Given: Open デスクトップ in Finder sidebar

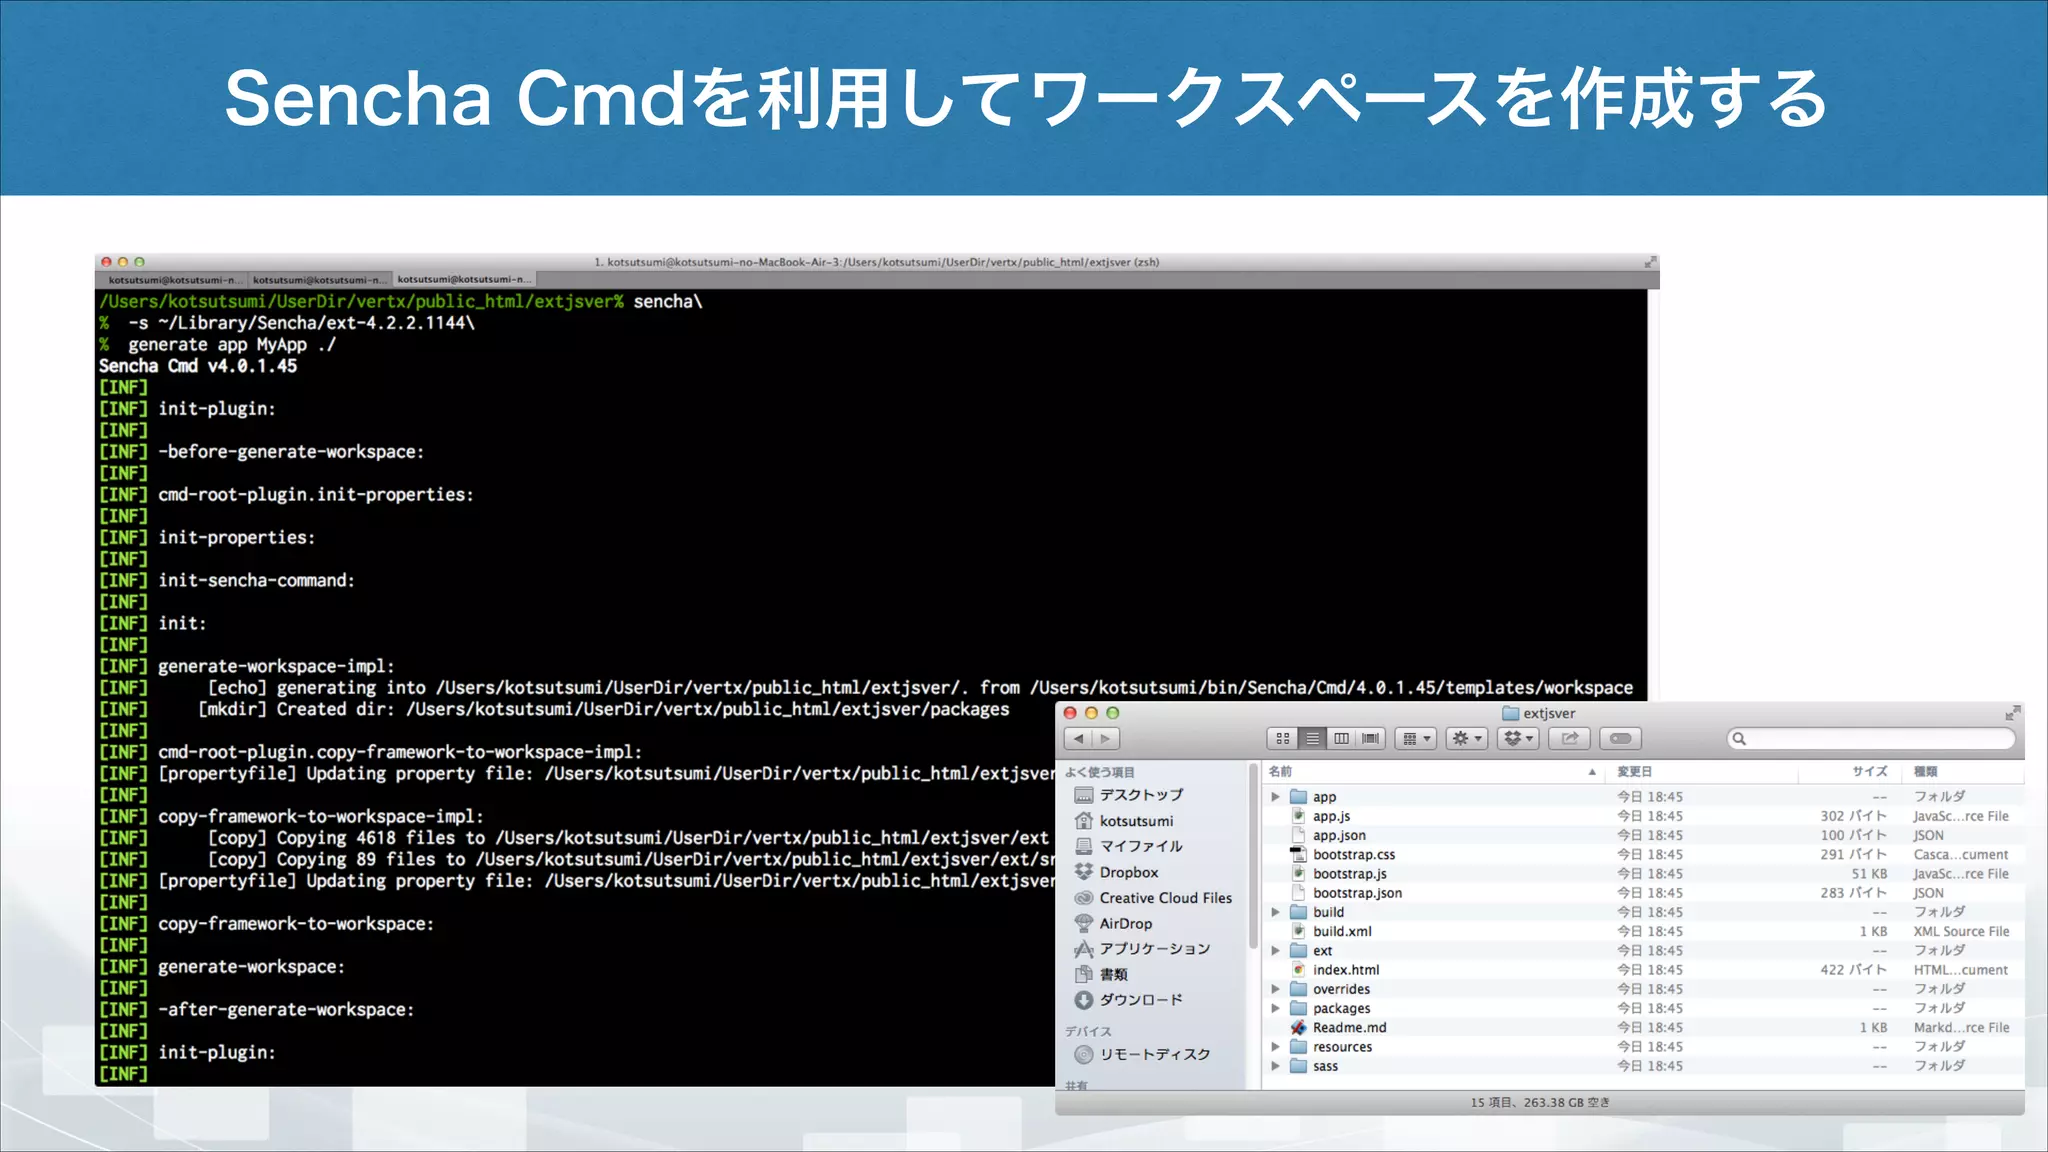Looking at the screenshot, I should 1141,795.
